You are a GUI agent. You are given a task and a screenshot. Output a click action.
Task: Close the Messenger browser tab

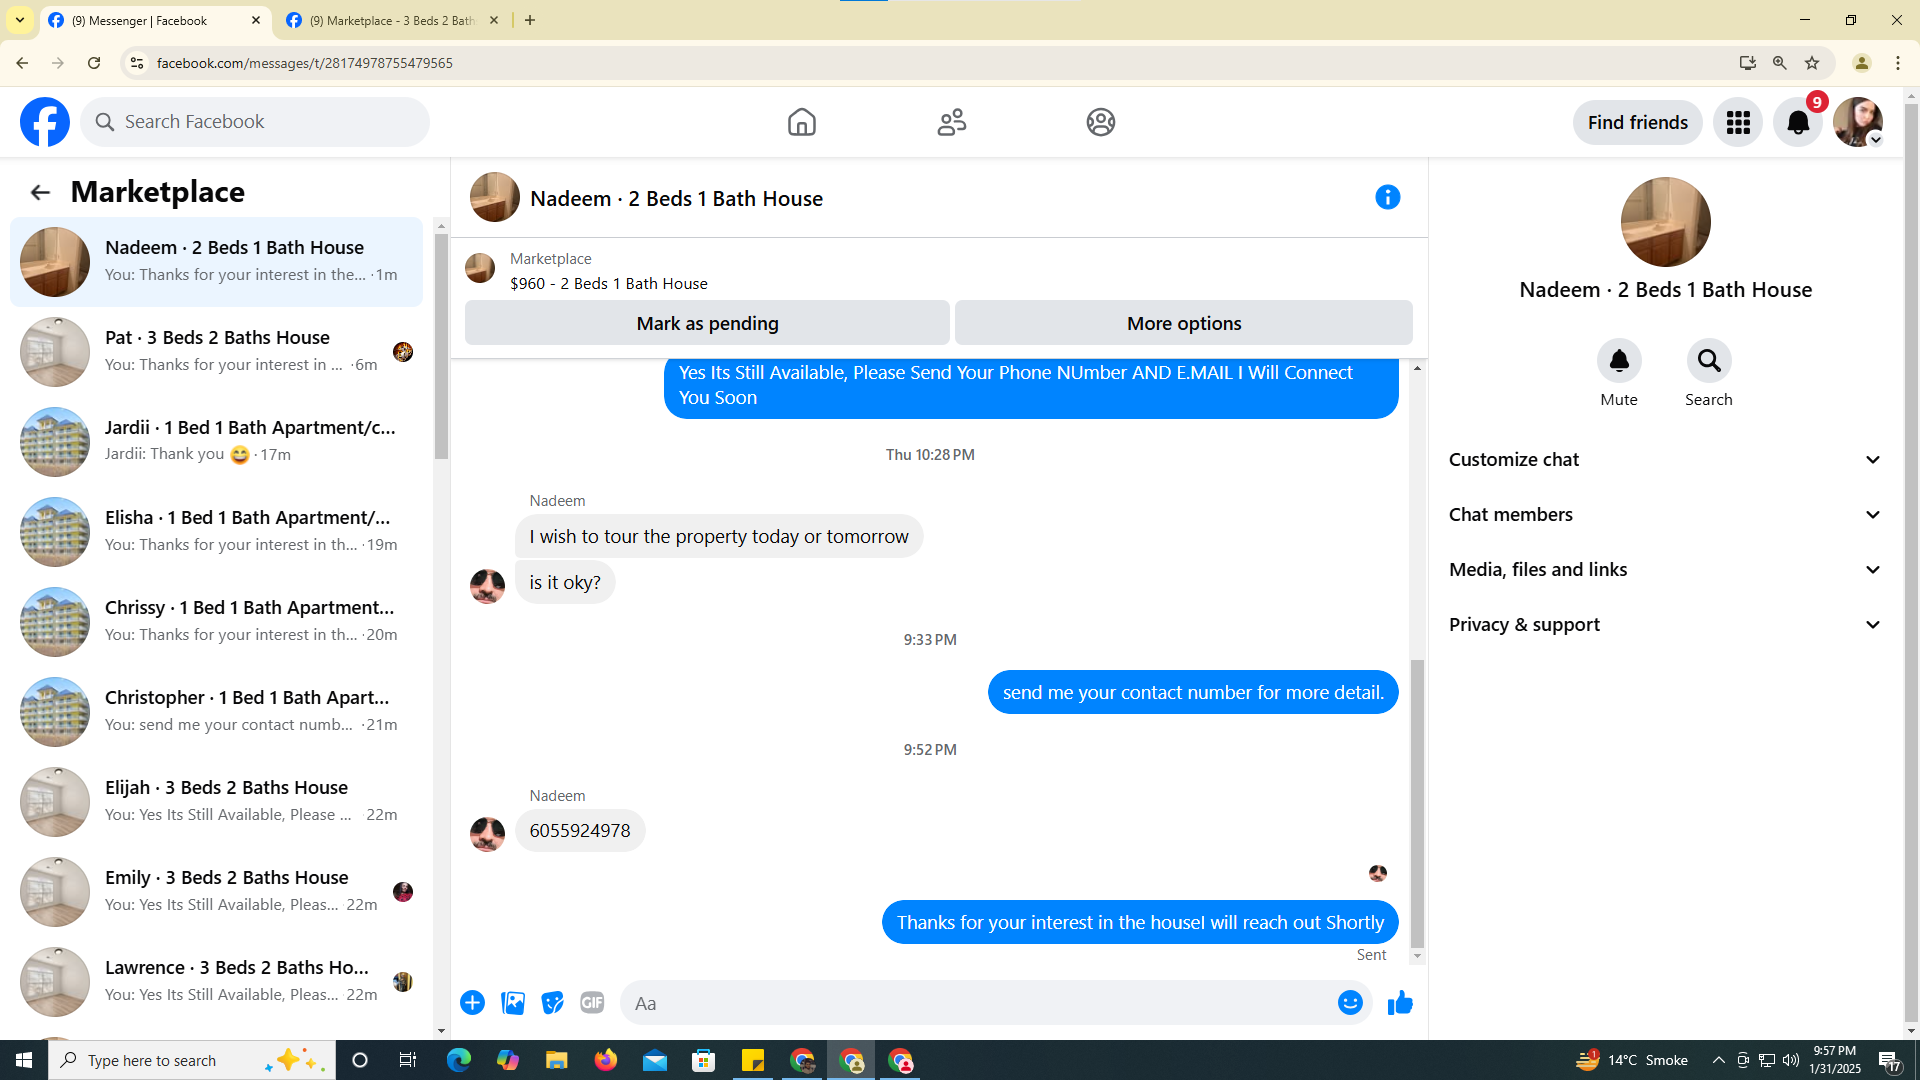255,20
